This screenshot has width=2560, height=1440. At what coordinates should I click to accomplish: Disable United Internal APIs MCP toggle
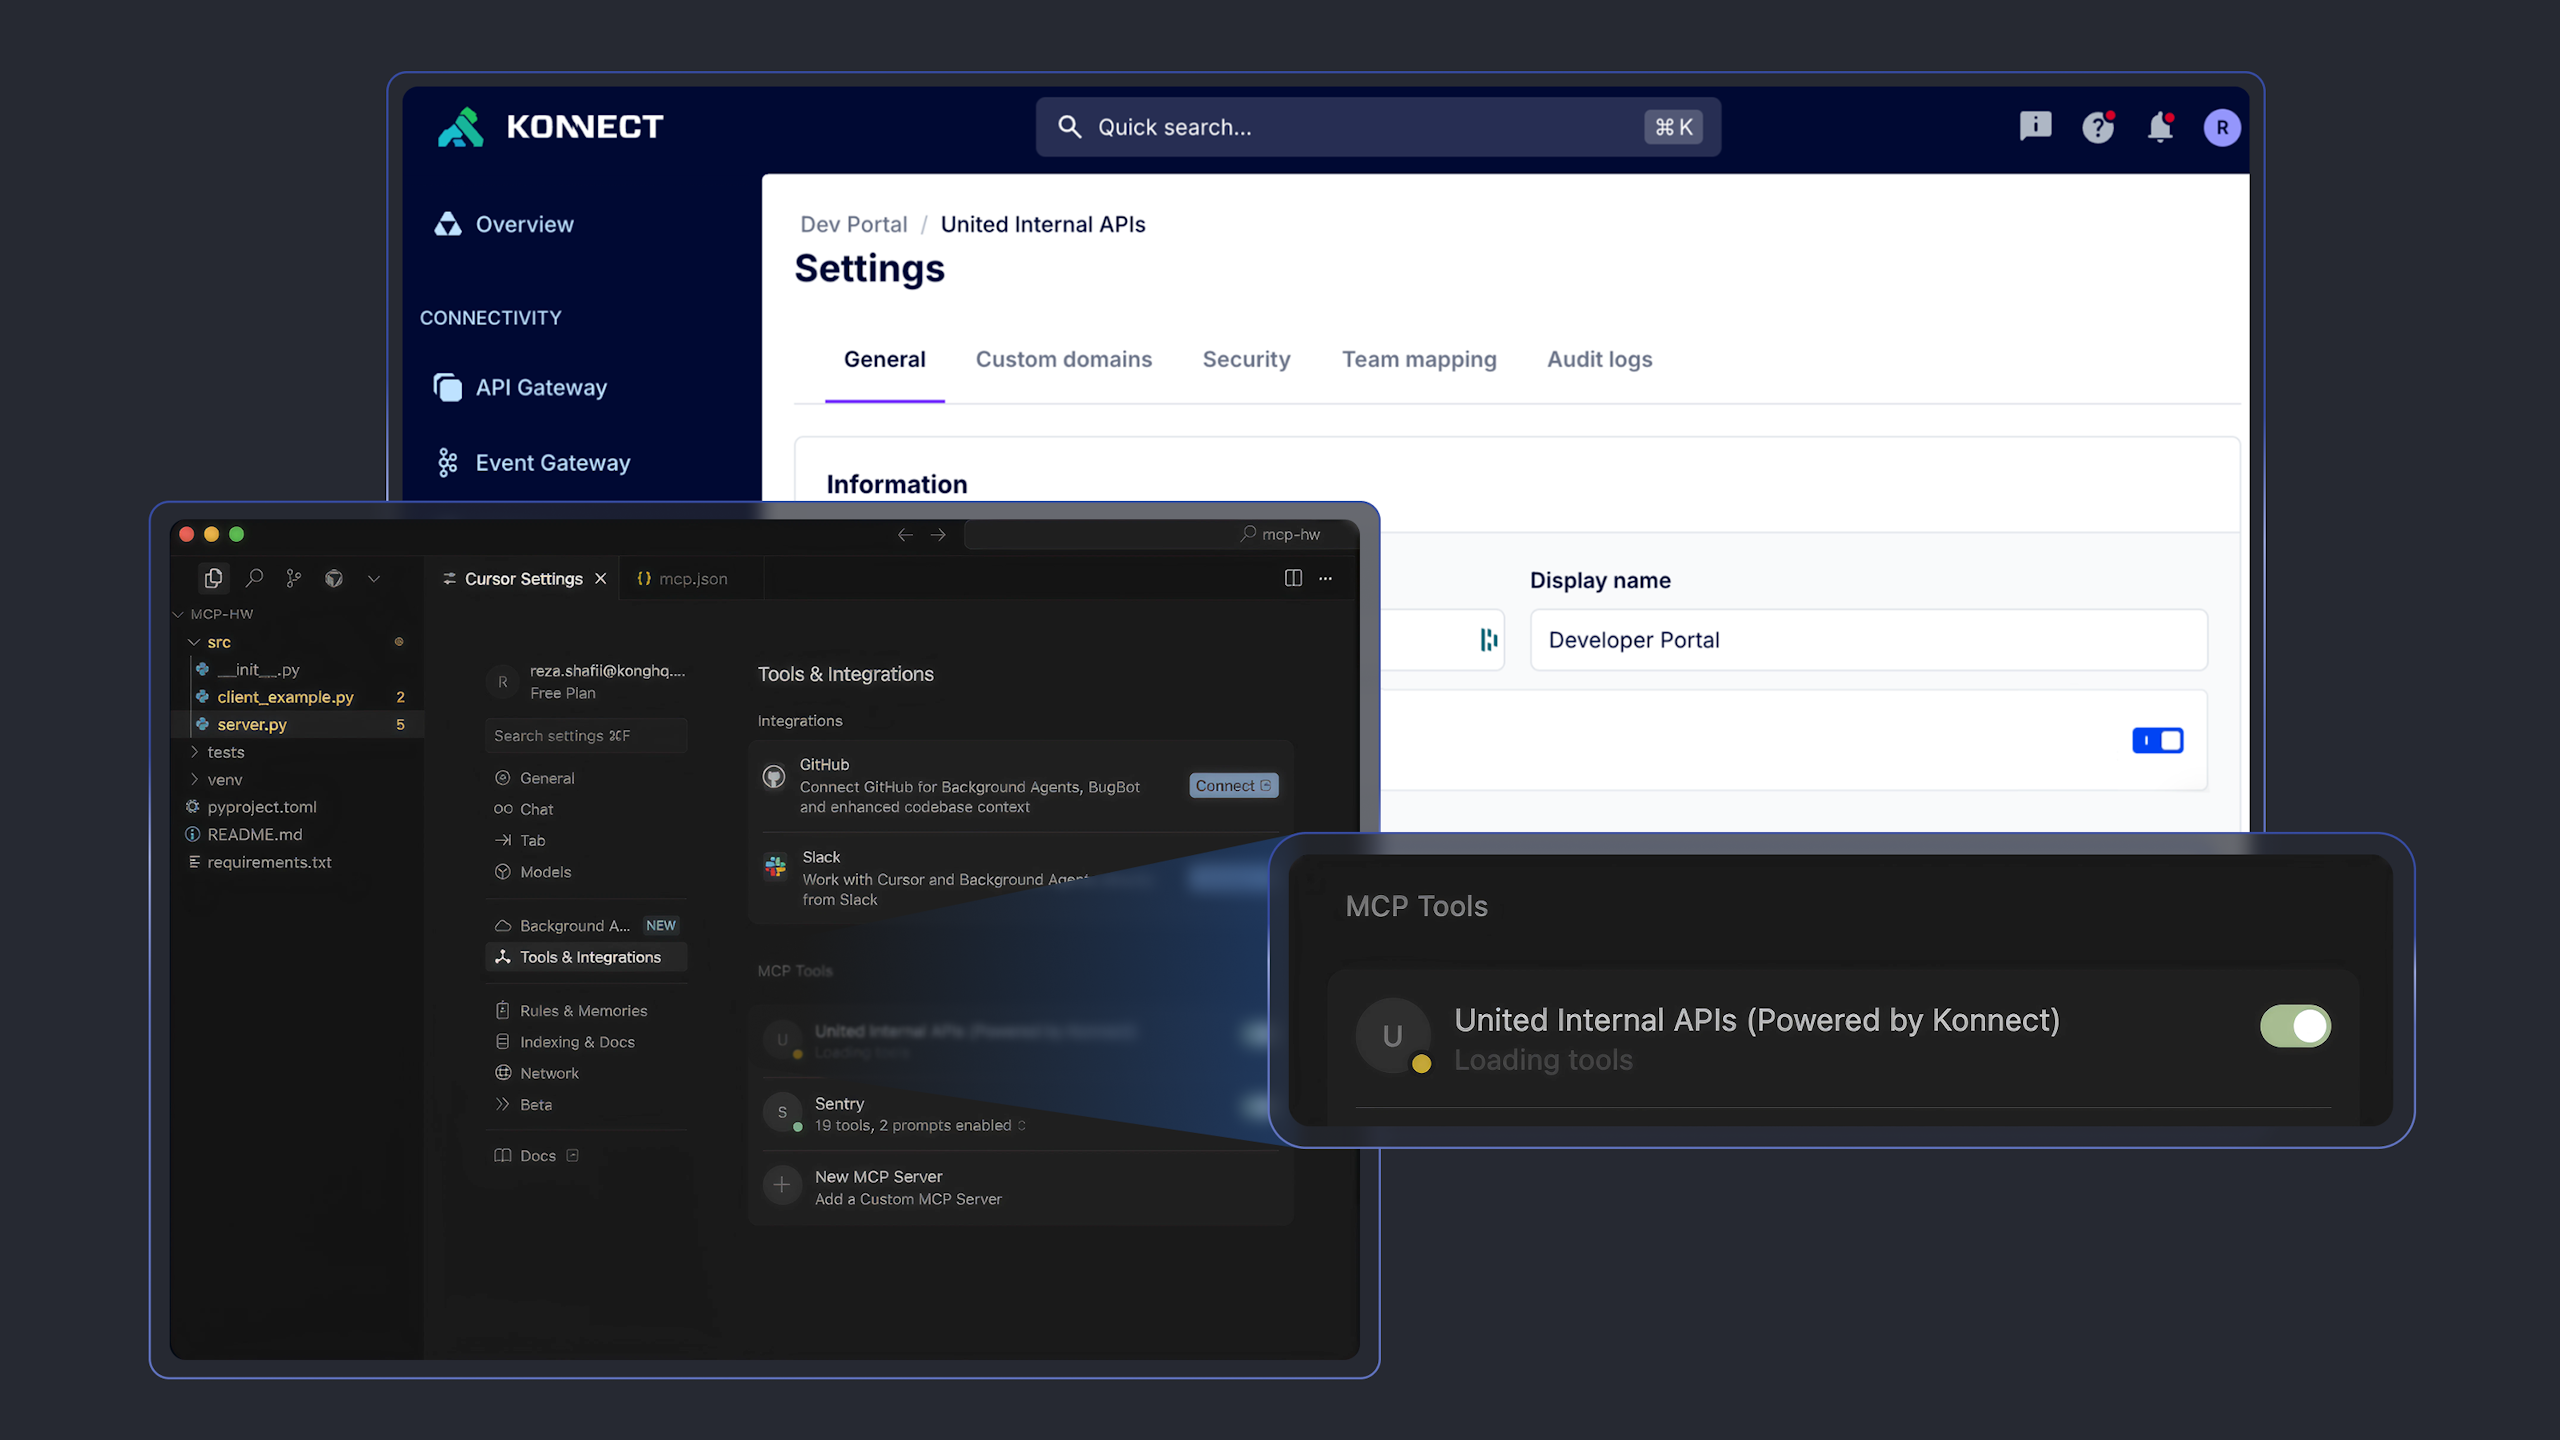pyautogui.click(x=2294, y=1026)
